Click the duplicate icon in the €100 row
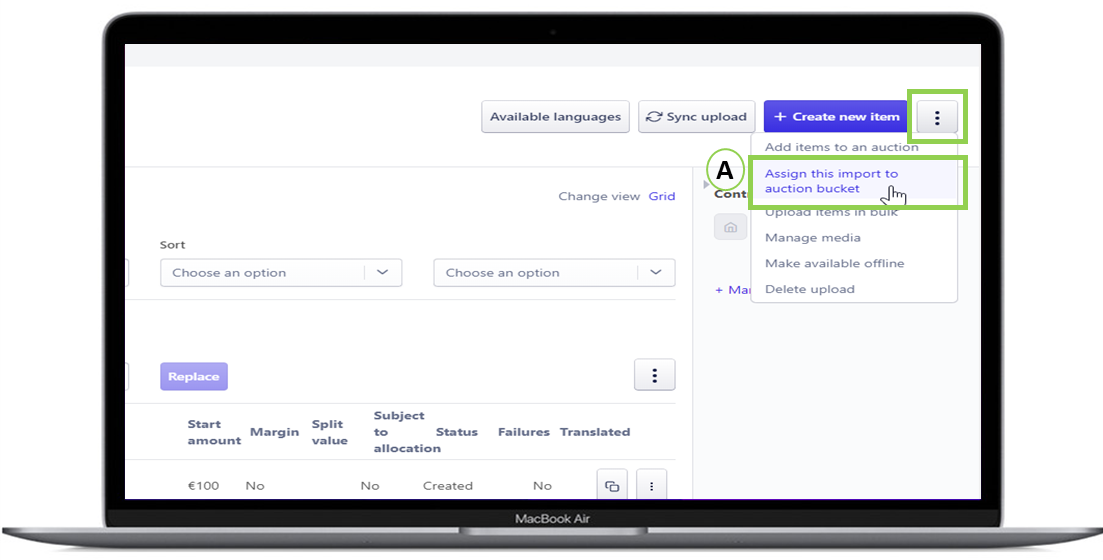The width and height of the screenshot is (1103, 560). tap(611, 486)
